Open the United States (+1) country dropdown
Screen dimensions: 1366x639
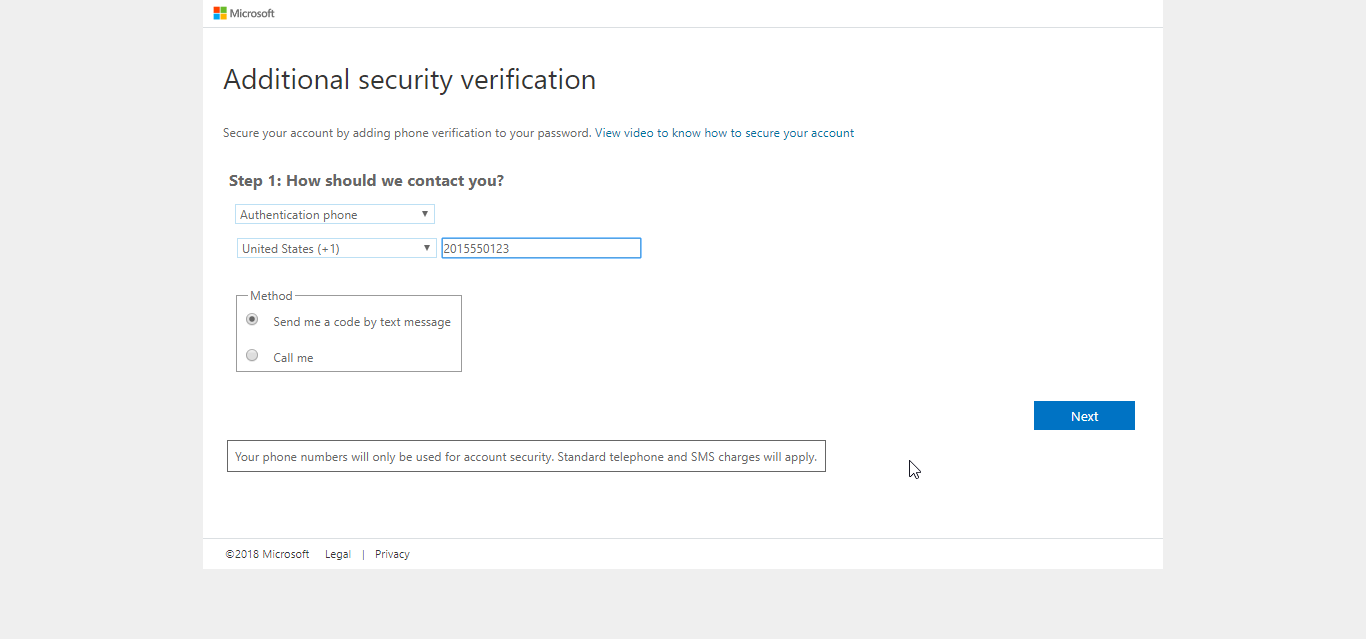pos(336,248)
